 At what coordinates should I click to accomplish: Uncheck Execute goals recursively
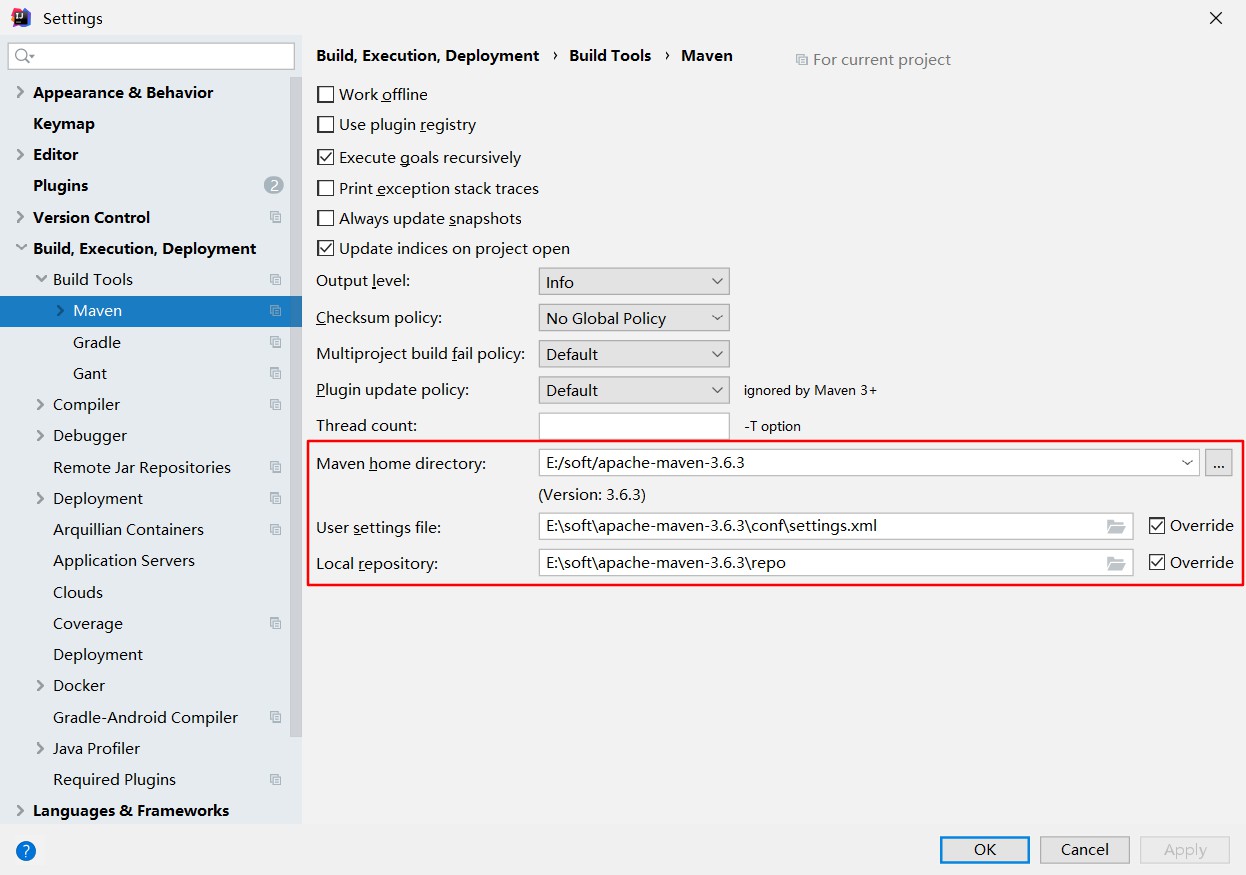tap(325, 157)
